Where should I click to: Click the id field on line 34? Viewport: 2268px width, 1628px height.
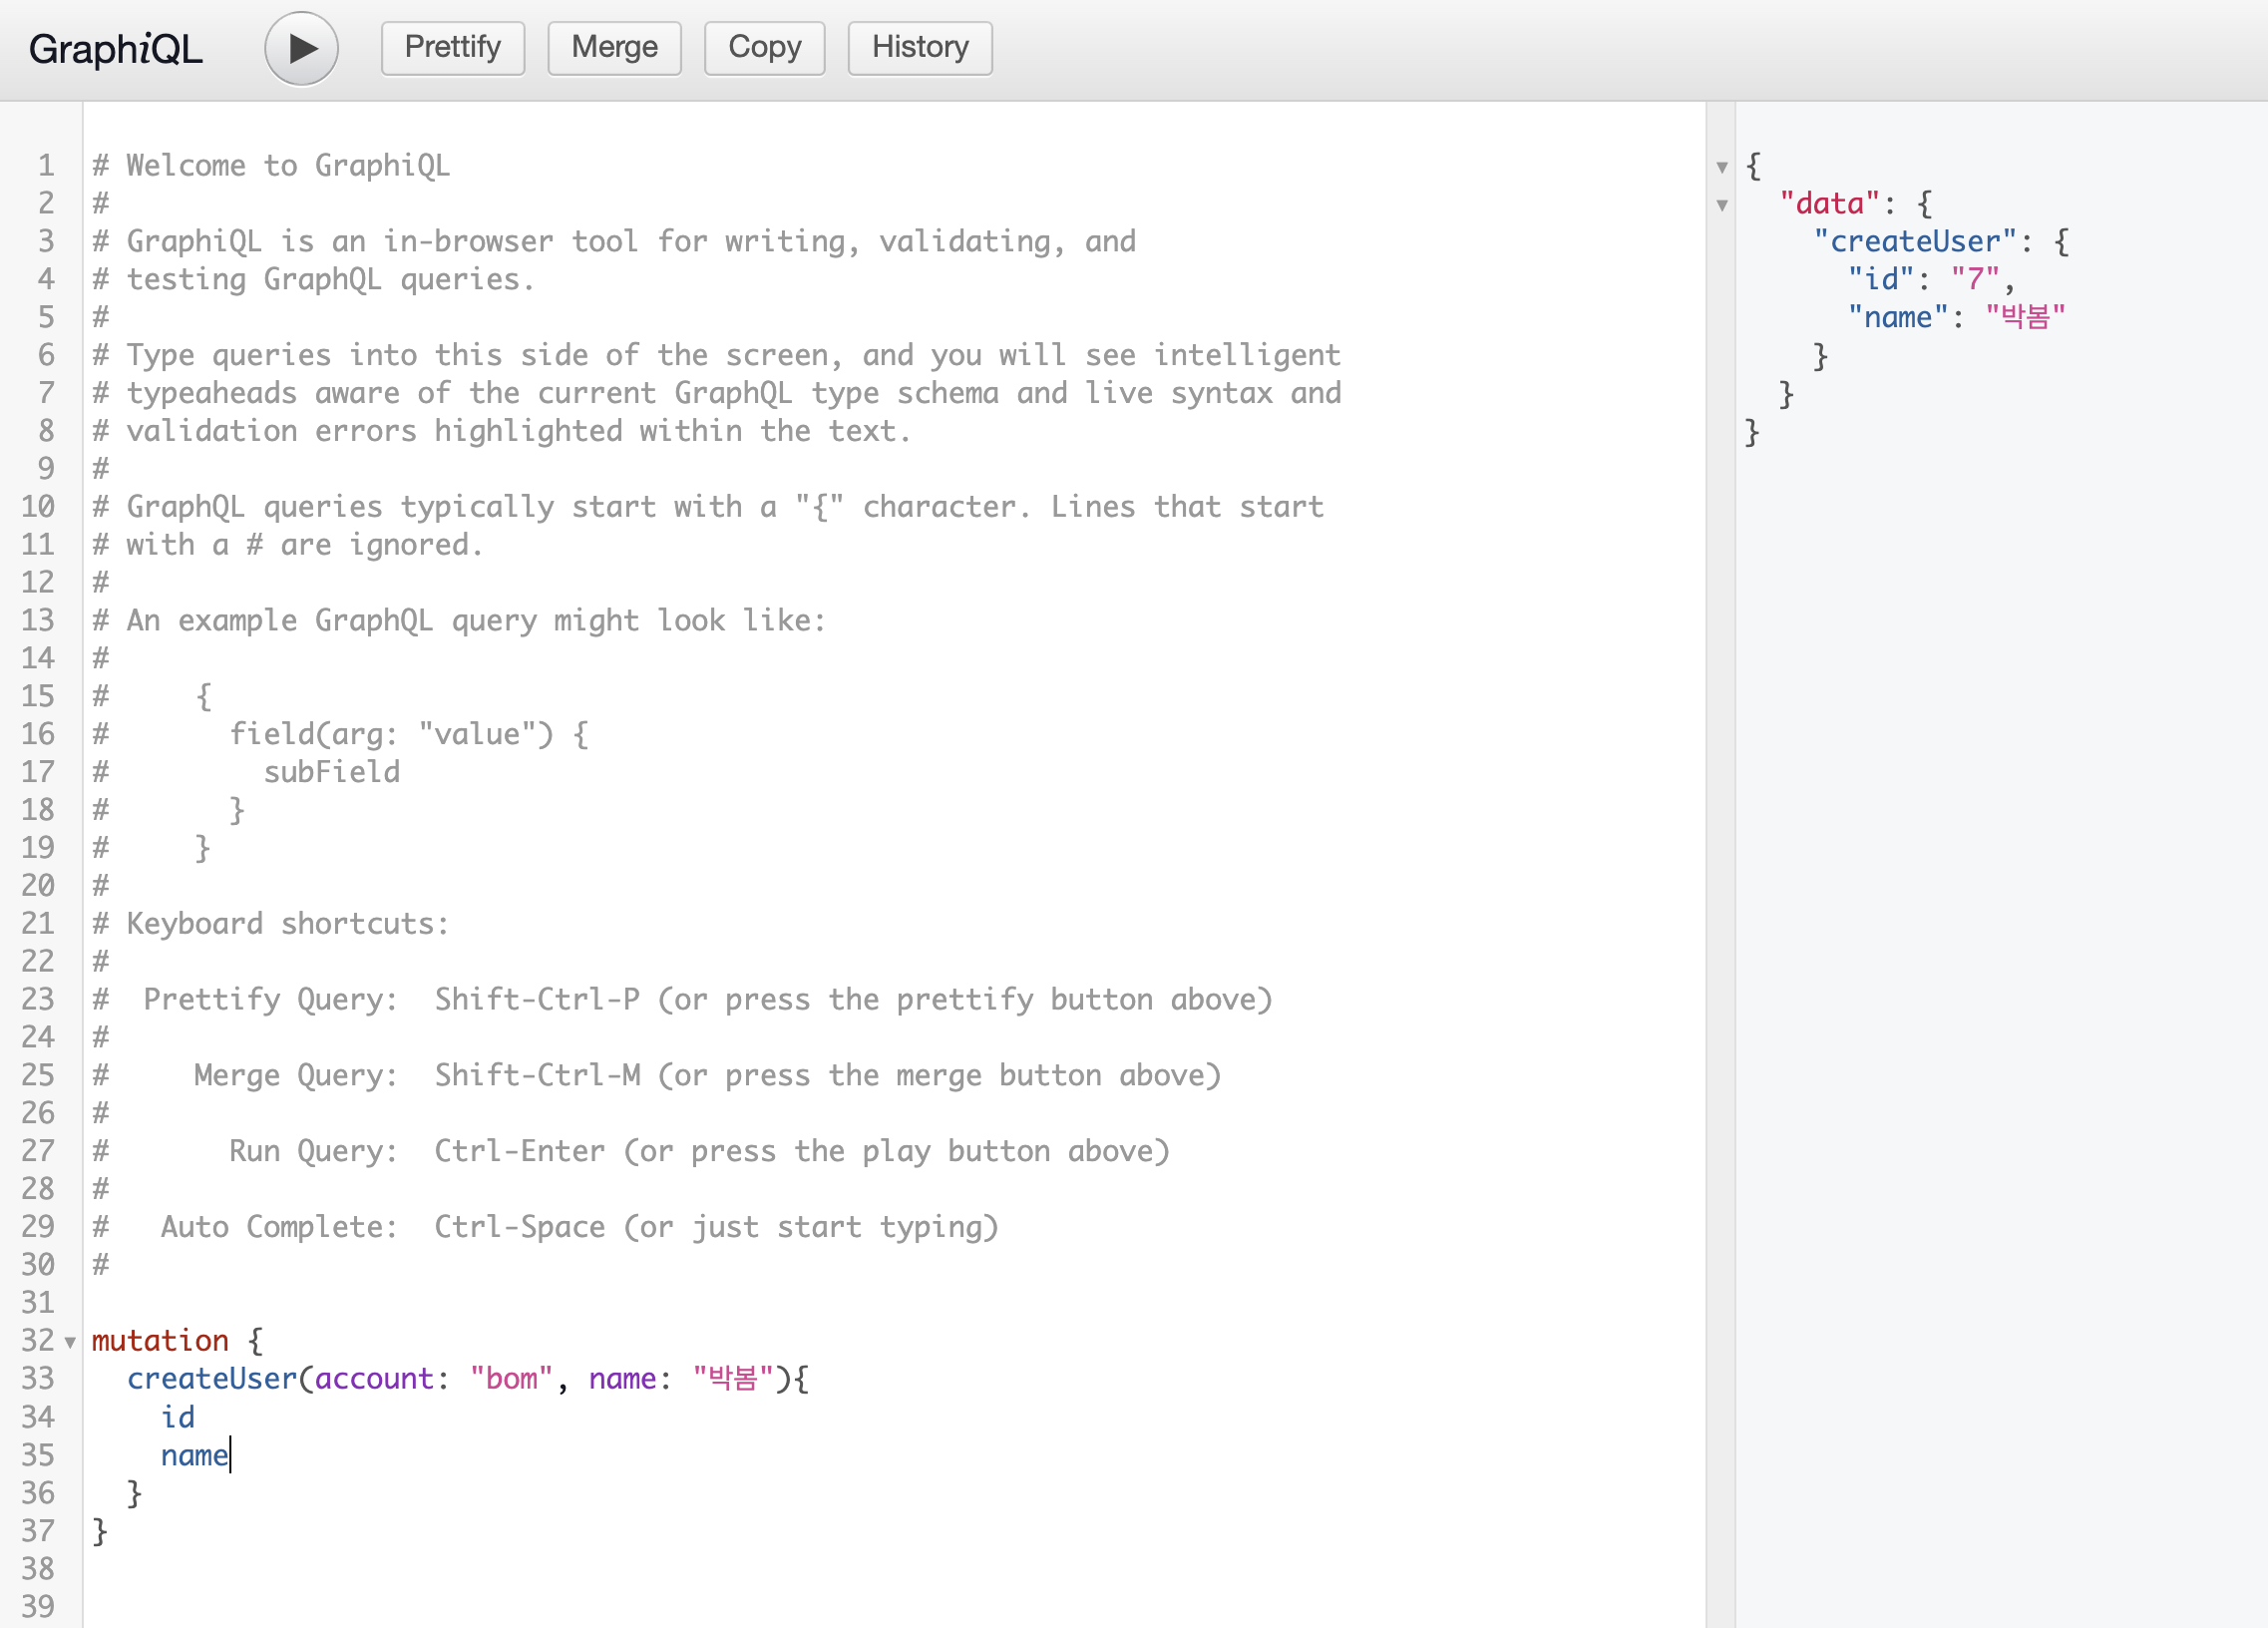click(178, 1416)
